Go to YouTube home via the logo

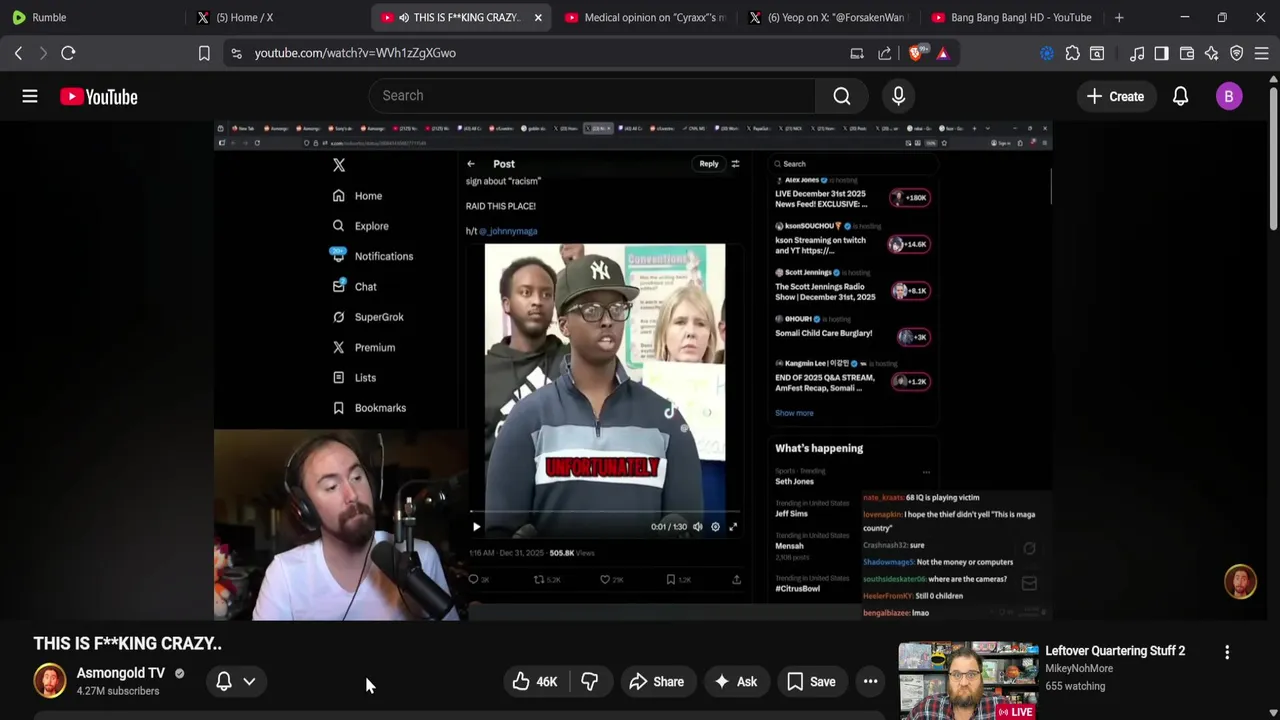pos(98,97)
